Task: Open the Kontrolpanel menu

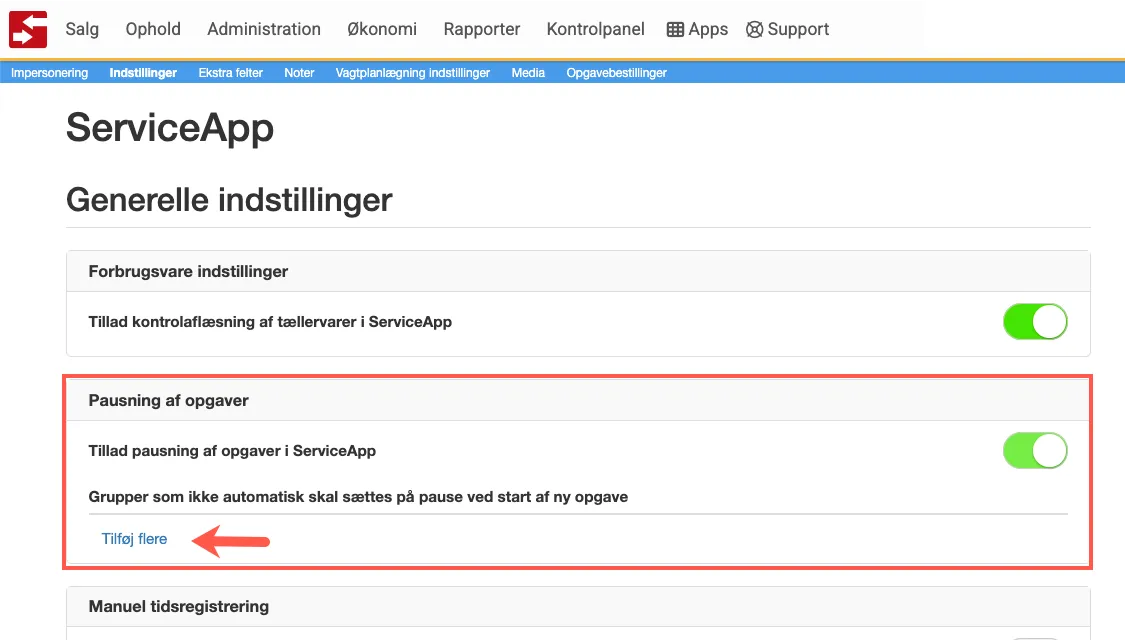Action: click(x=595, y=29)
